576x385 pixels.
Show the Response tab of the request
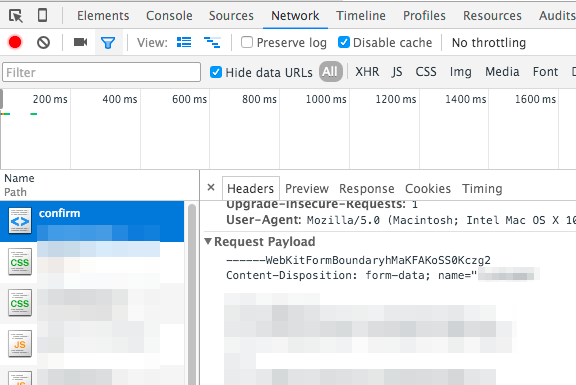367,188
